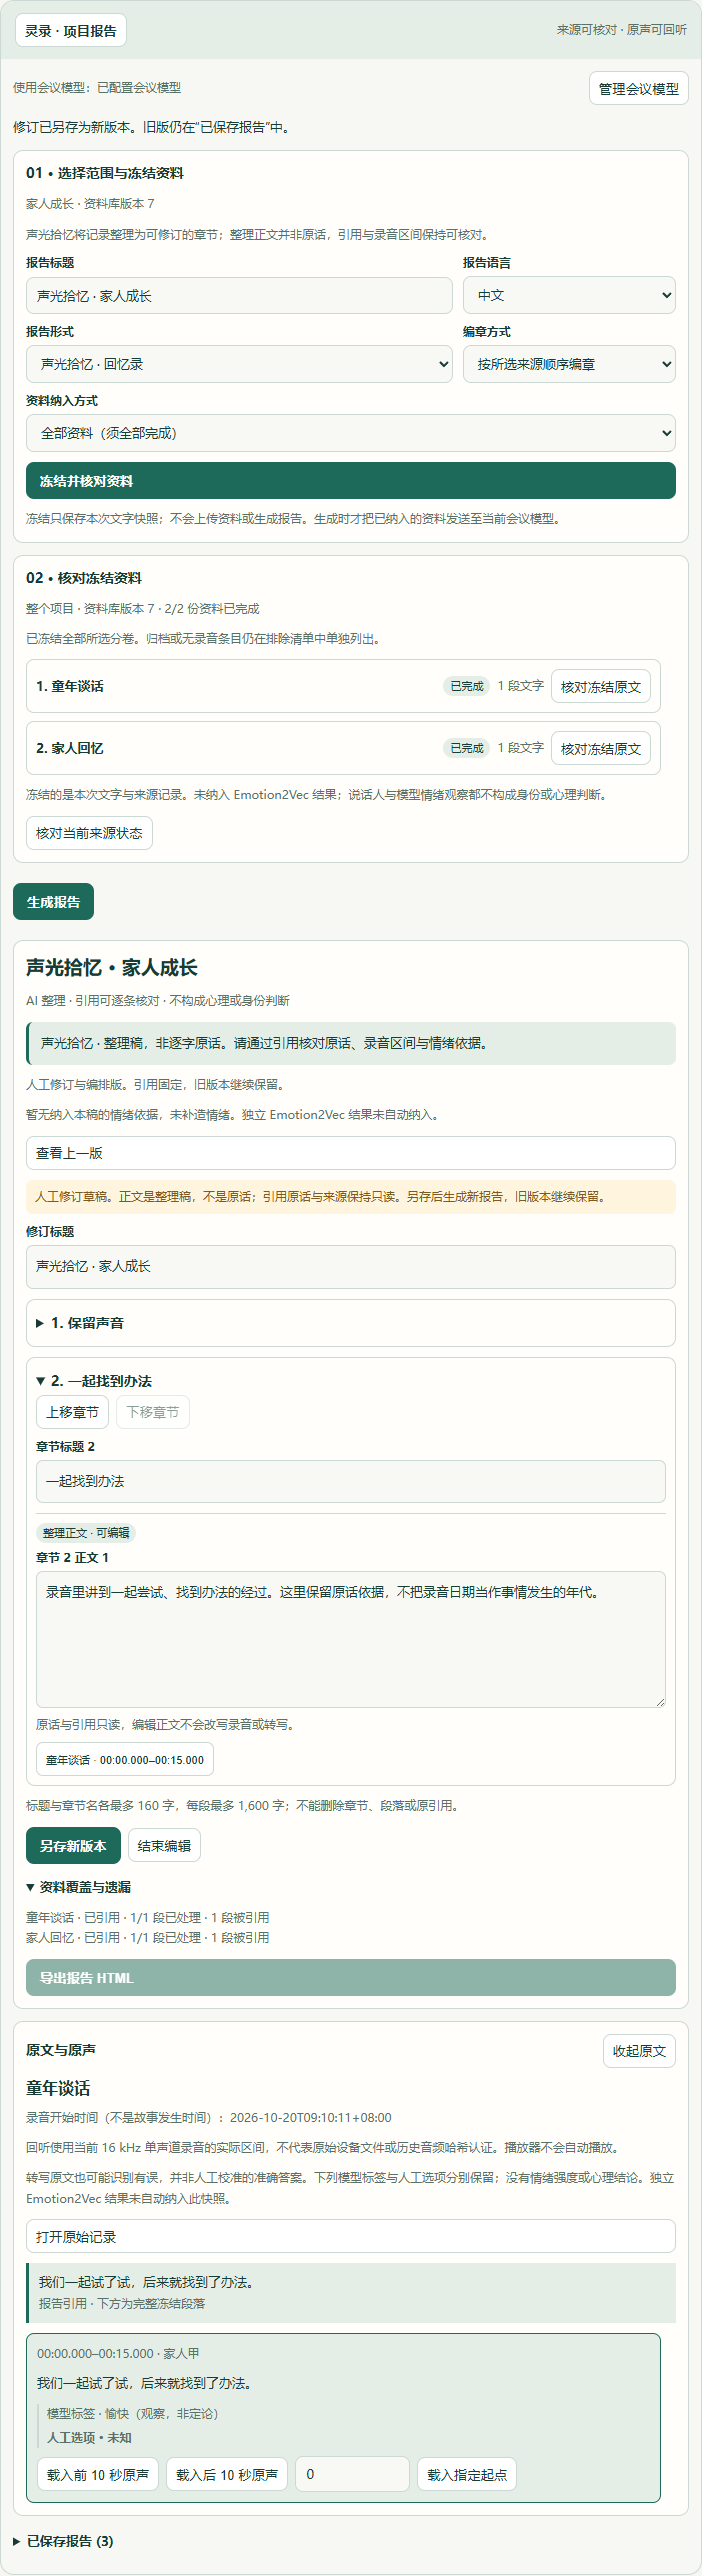Click the 下移章节 button
This screenshot has width=702, height=2576.
153,1412
